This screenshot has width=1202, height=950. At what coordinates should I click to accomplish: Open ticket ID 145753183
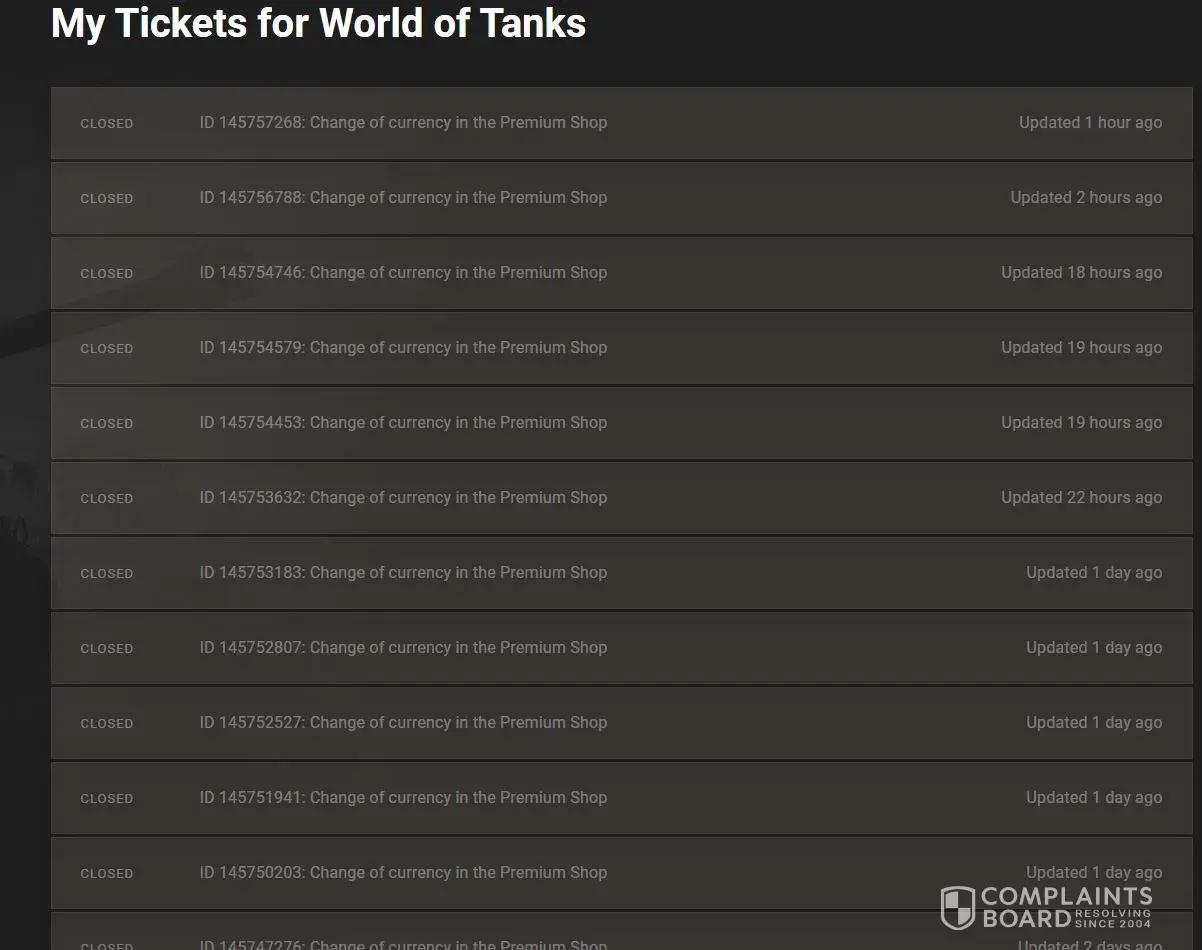[403, 573]
